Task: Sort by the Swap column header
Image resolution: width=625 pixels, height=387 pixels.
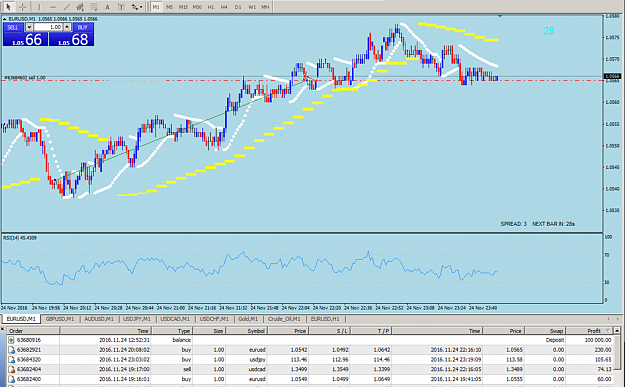Action: (545, 331)
